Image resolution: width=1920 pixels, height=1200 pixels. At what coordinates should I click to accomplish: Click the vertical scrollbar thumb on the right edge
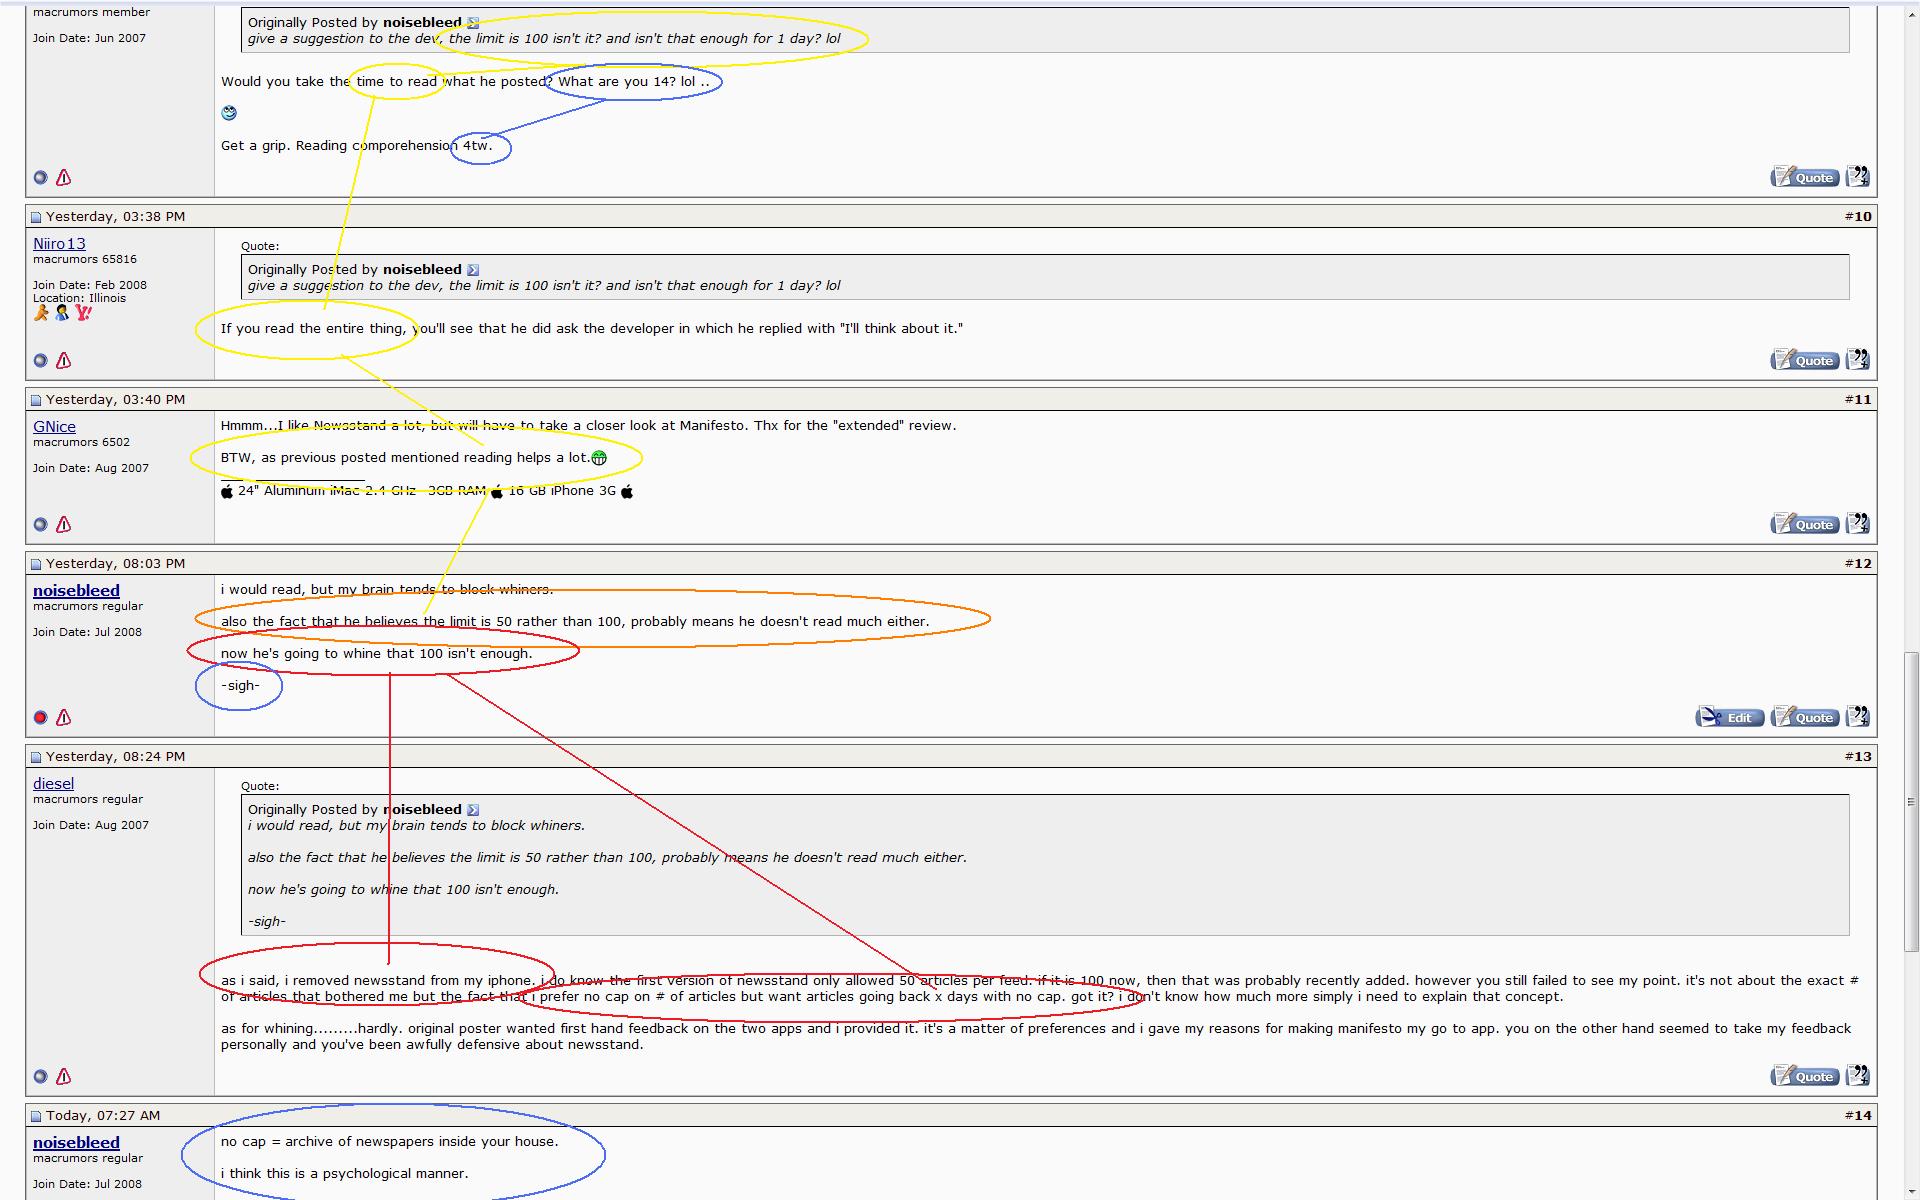coord(1911,802)
